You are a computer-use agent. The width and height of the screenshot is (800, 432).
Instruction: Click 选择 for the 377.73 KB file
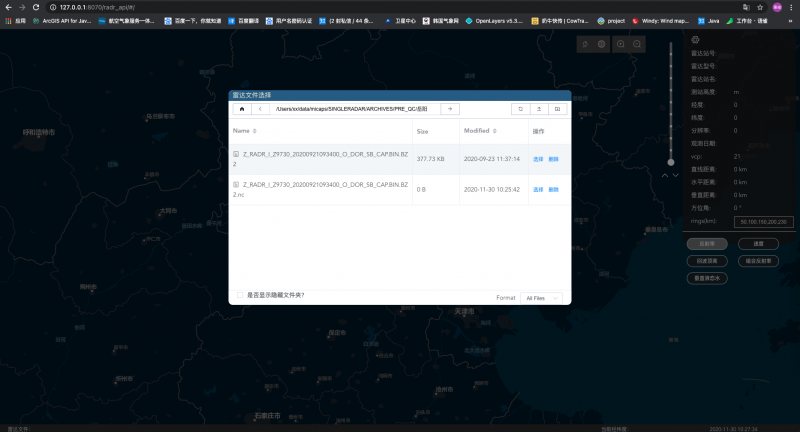[538, 159]
